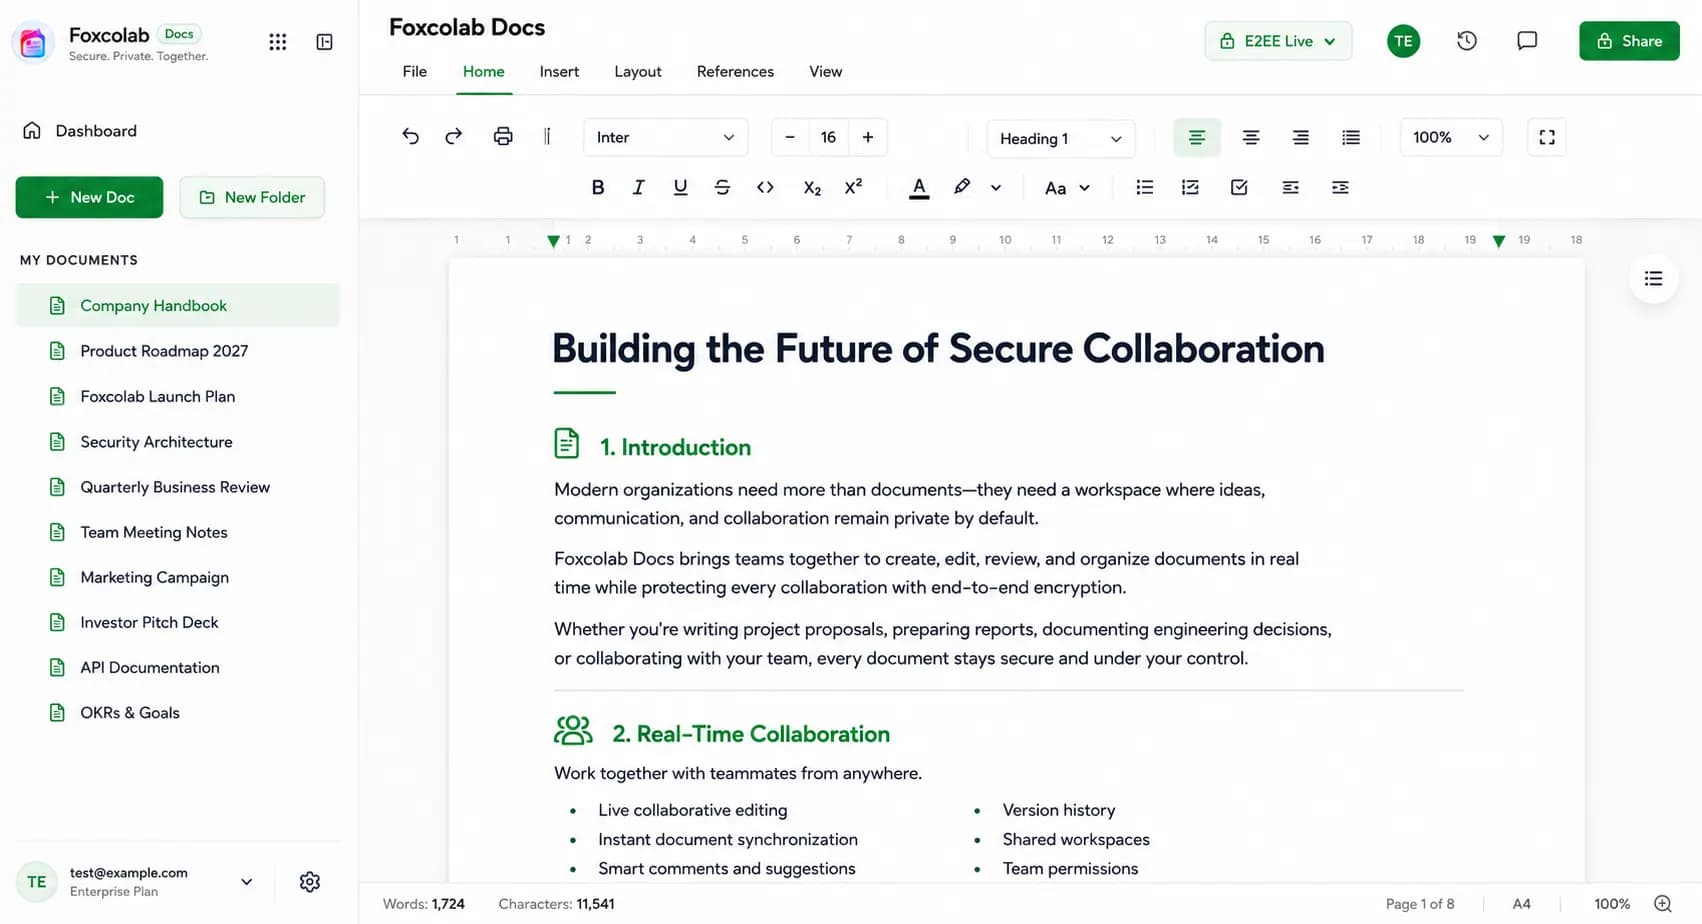Open the References tab

735,72
